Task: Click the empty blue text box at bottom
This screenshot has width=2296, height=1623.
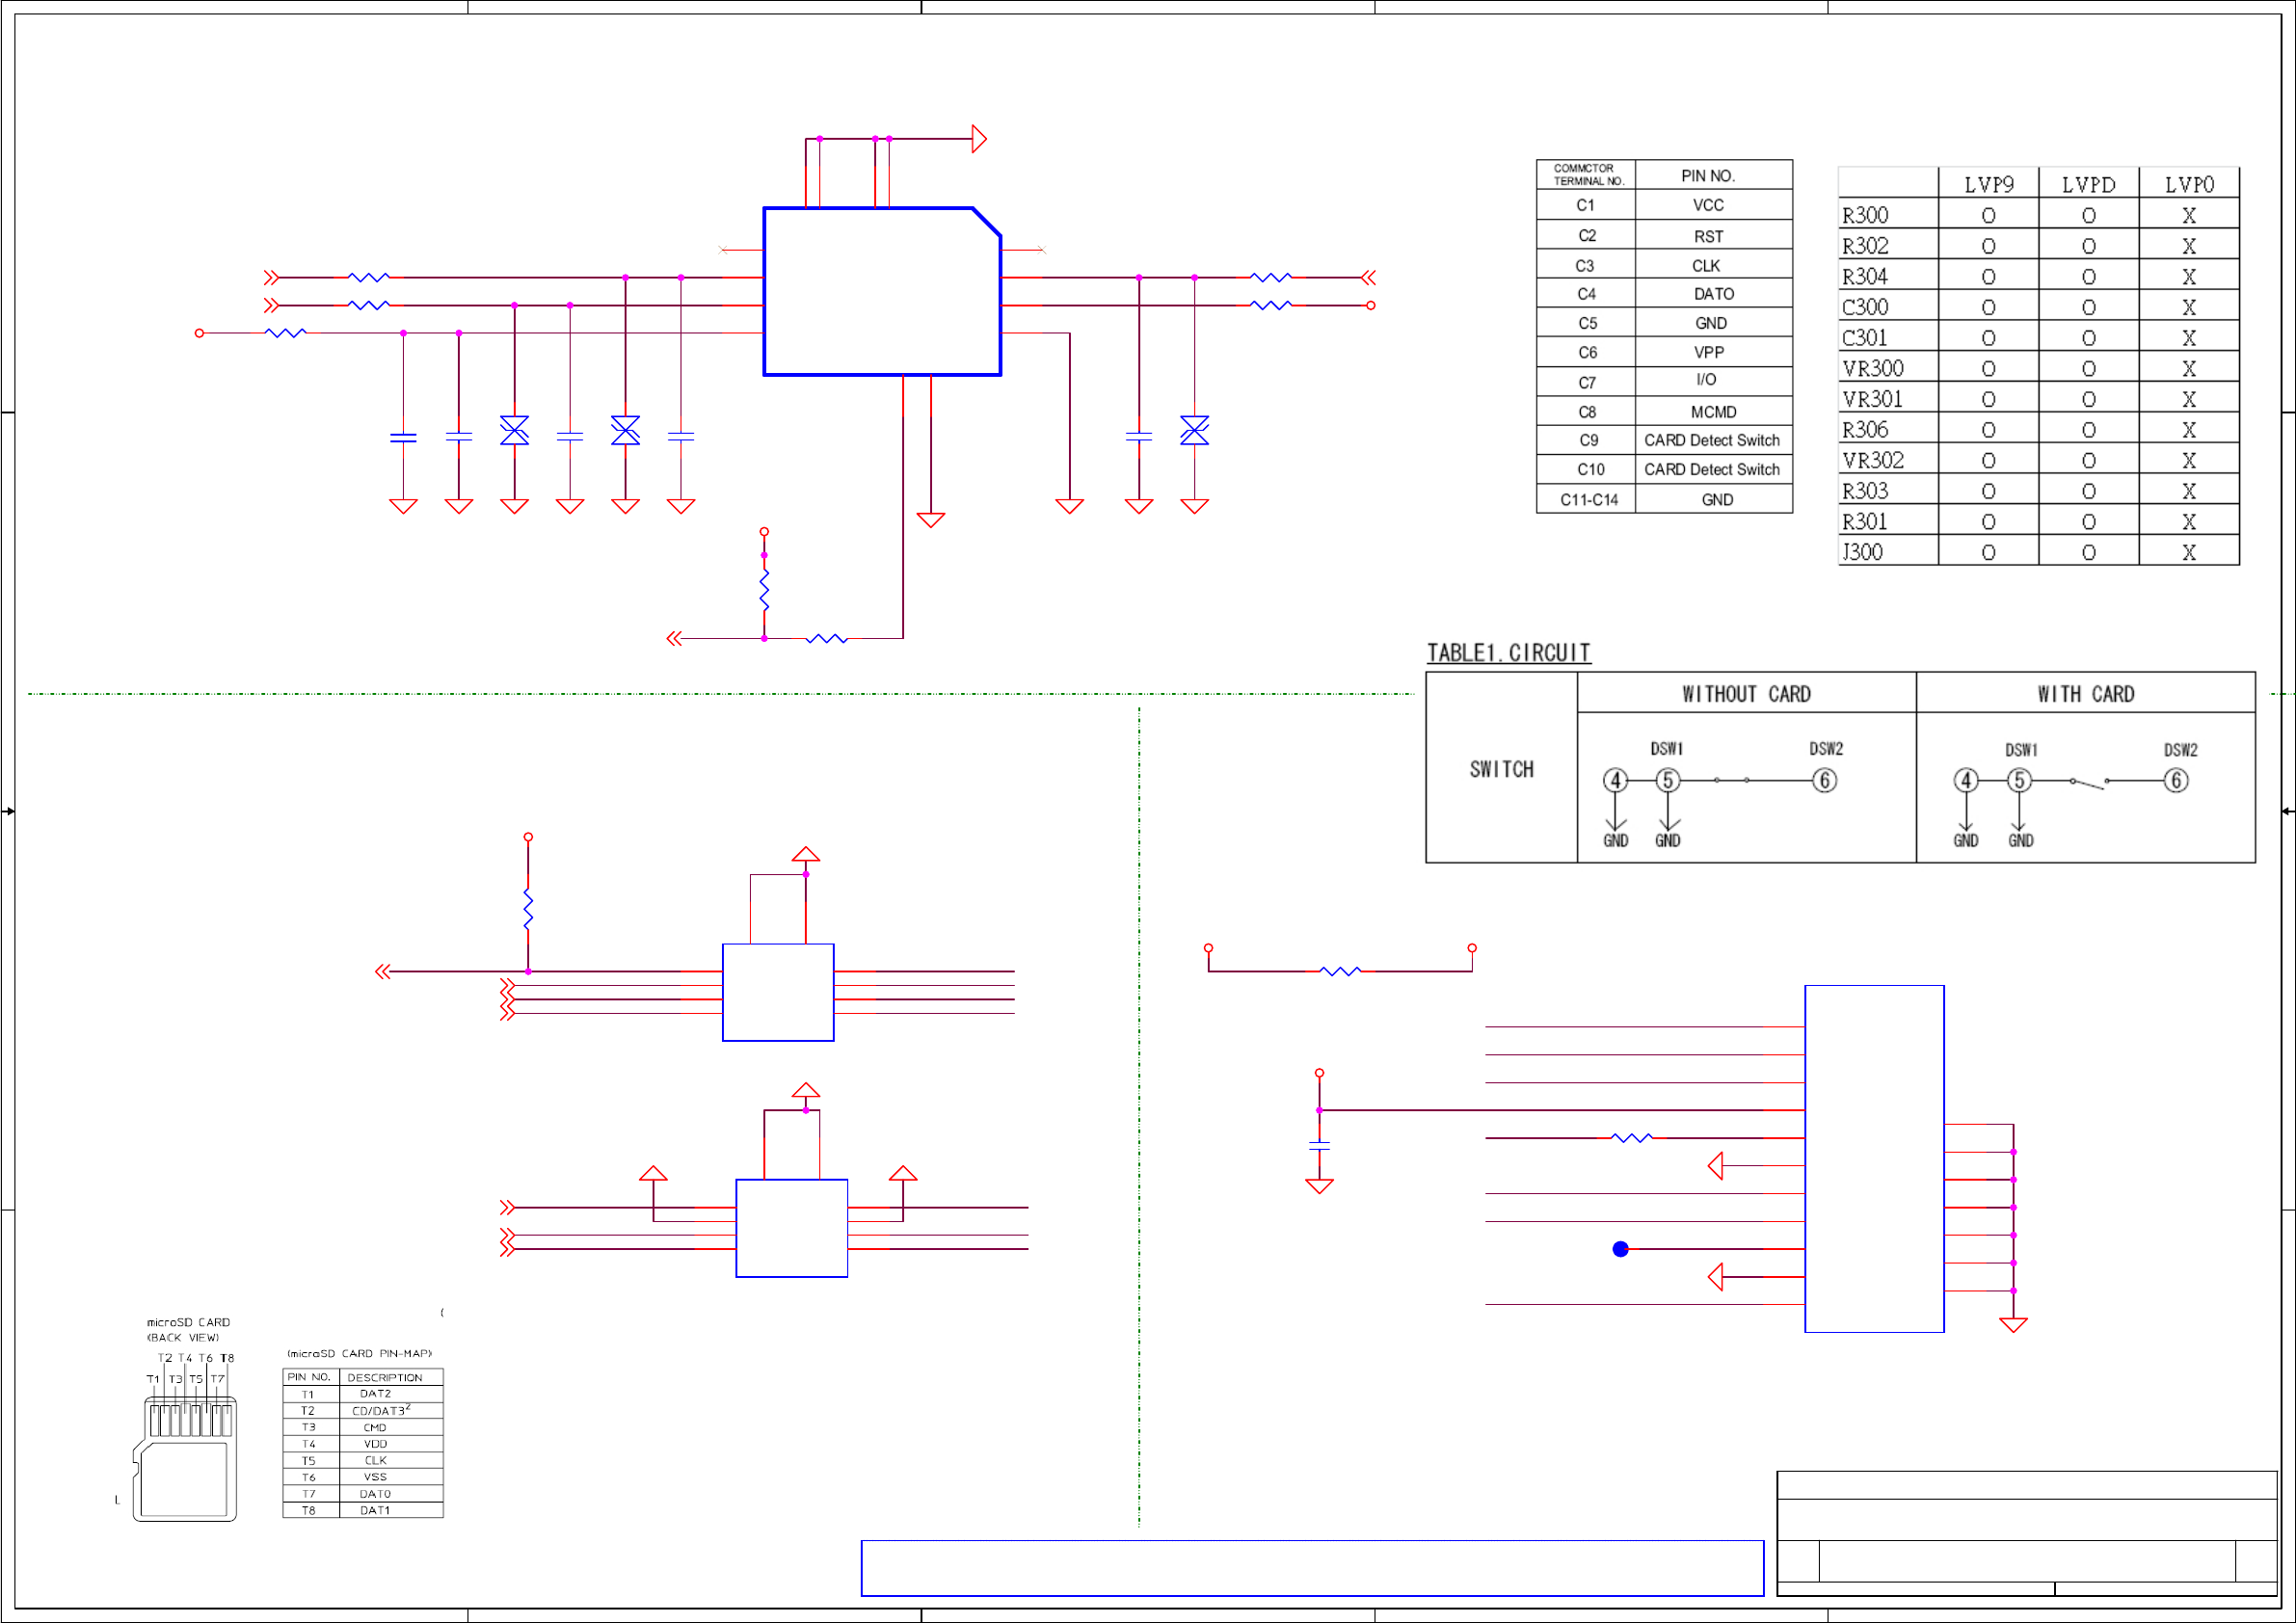Action: click(1311, 1568)
